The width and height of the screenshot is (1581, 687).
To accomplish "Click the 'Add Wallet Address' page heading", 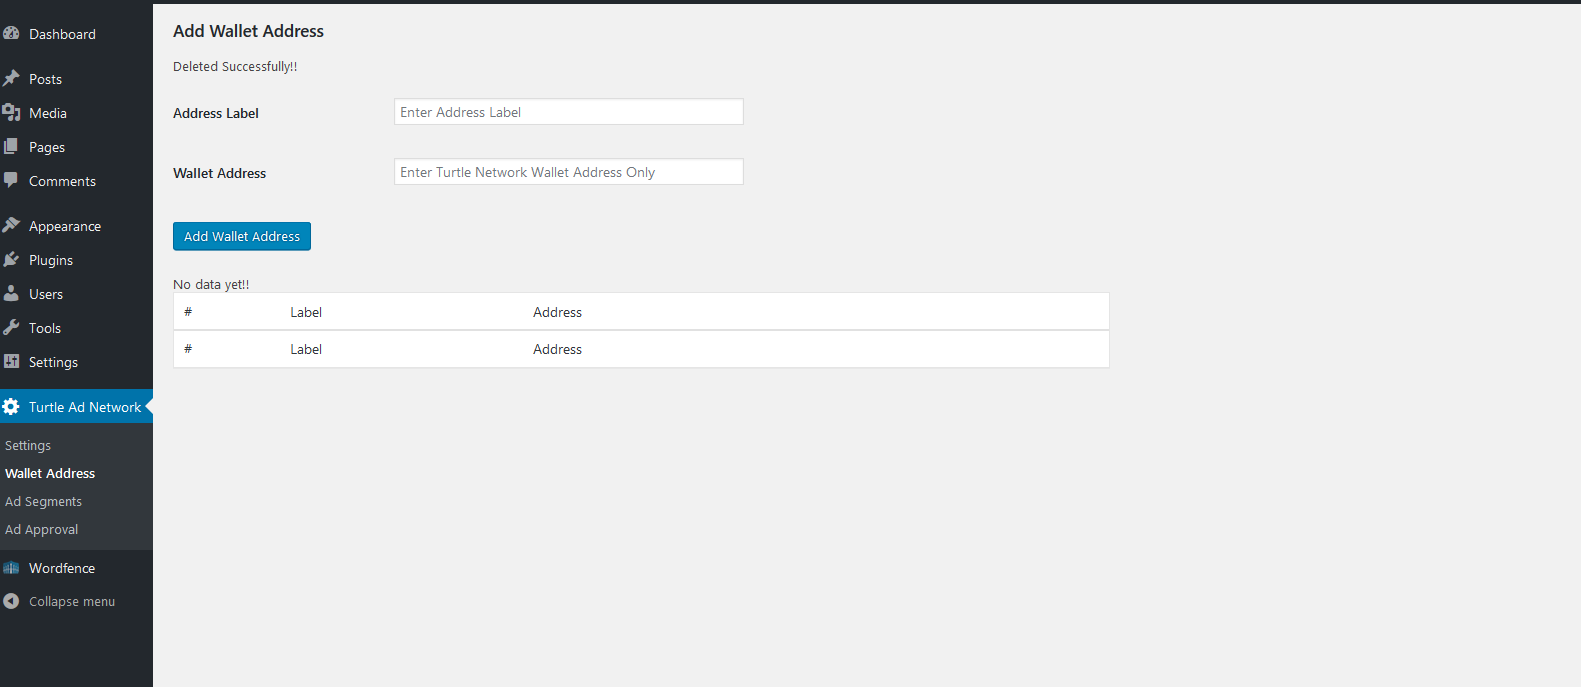I will pyautogui.click(x=248, y=31).
